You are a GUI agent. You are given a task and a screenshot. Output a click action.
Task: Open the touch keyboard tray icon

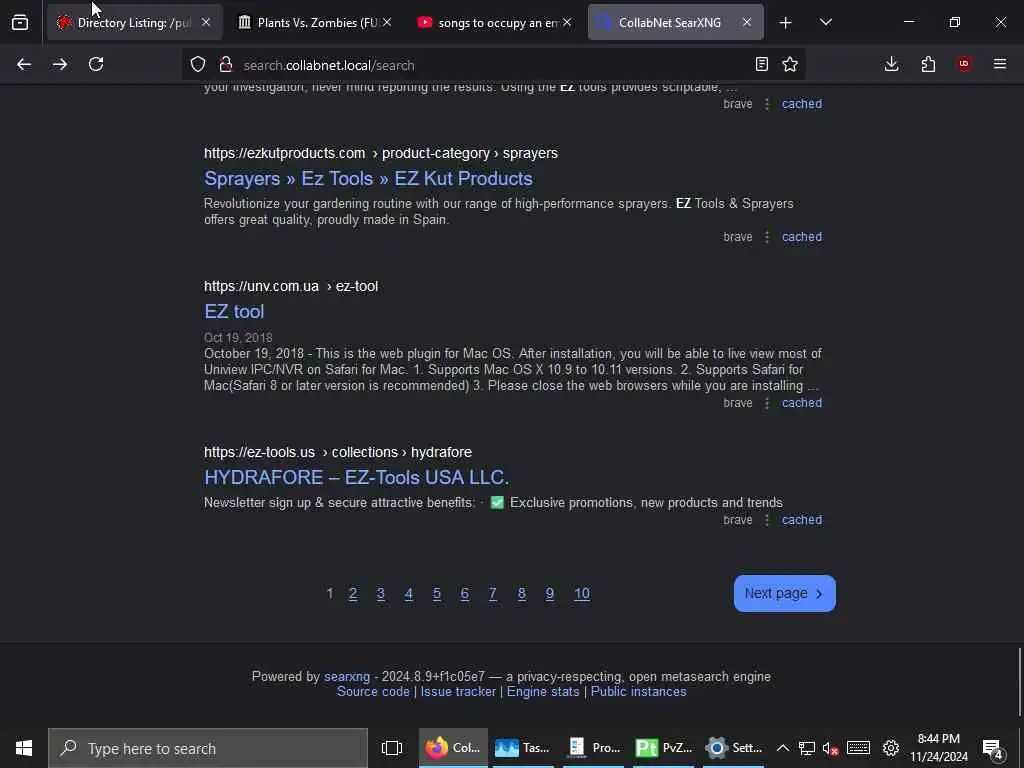point(858,748)
